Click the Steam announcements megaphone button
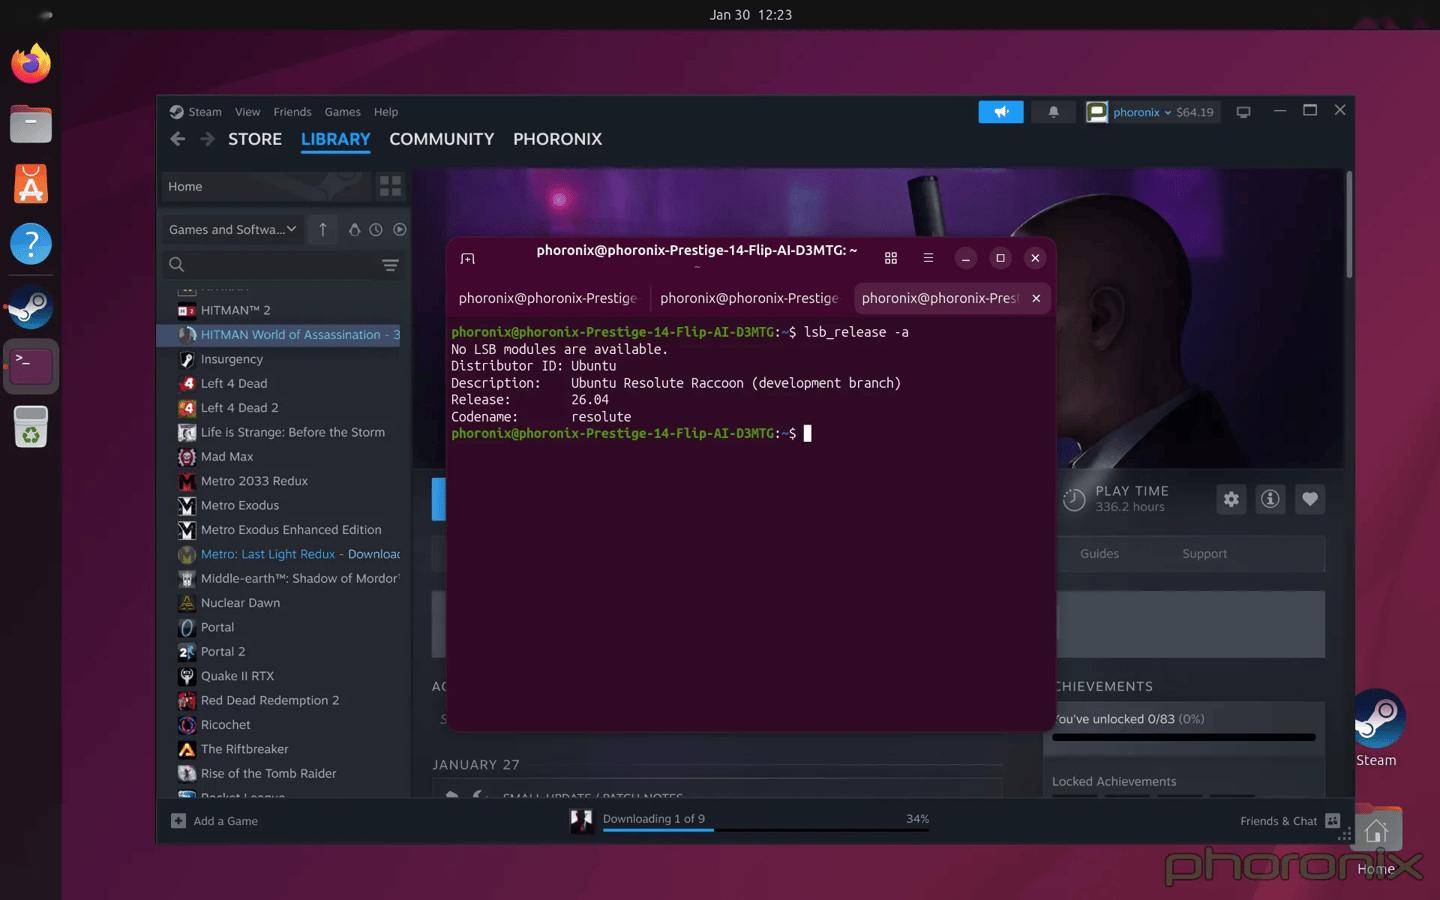The width and height of the screenshot is (1440, 900). click(x=1000, y=112)
